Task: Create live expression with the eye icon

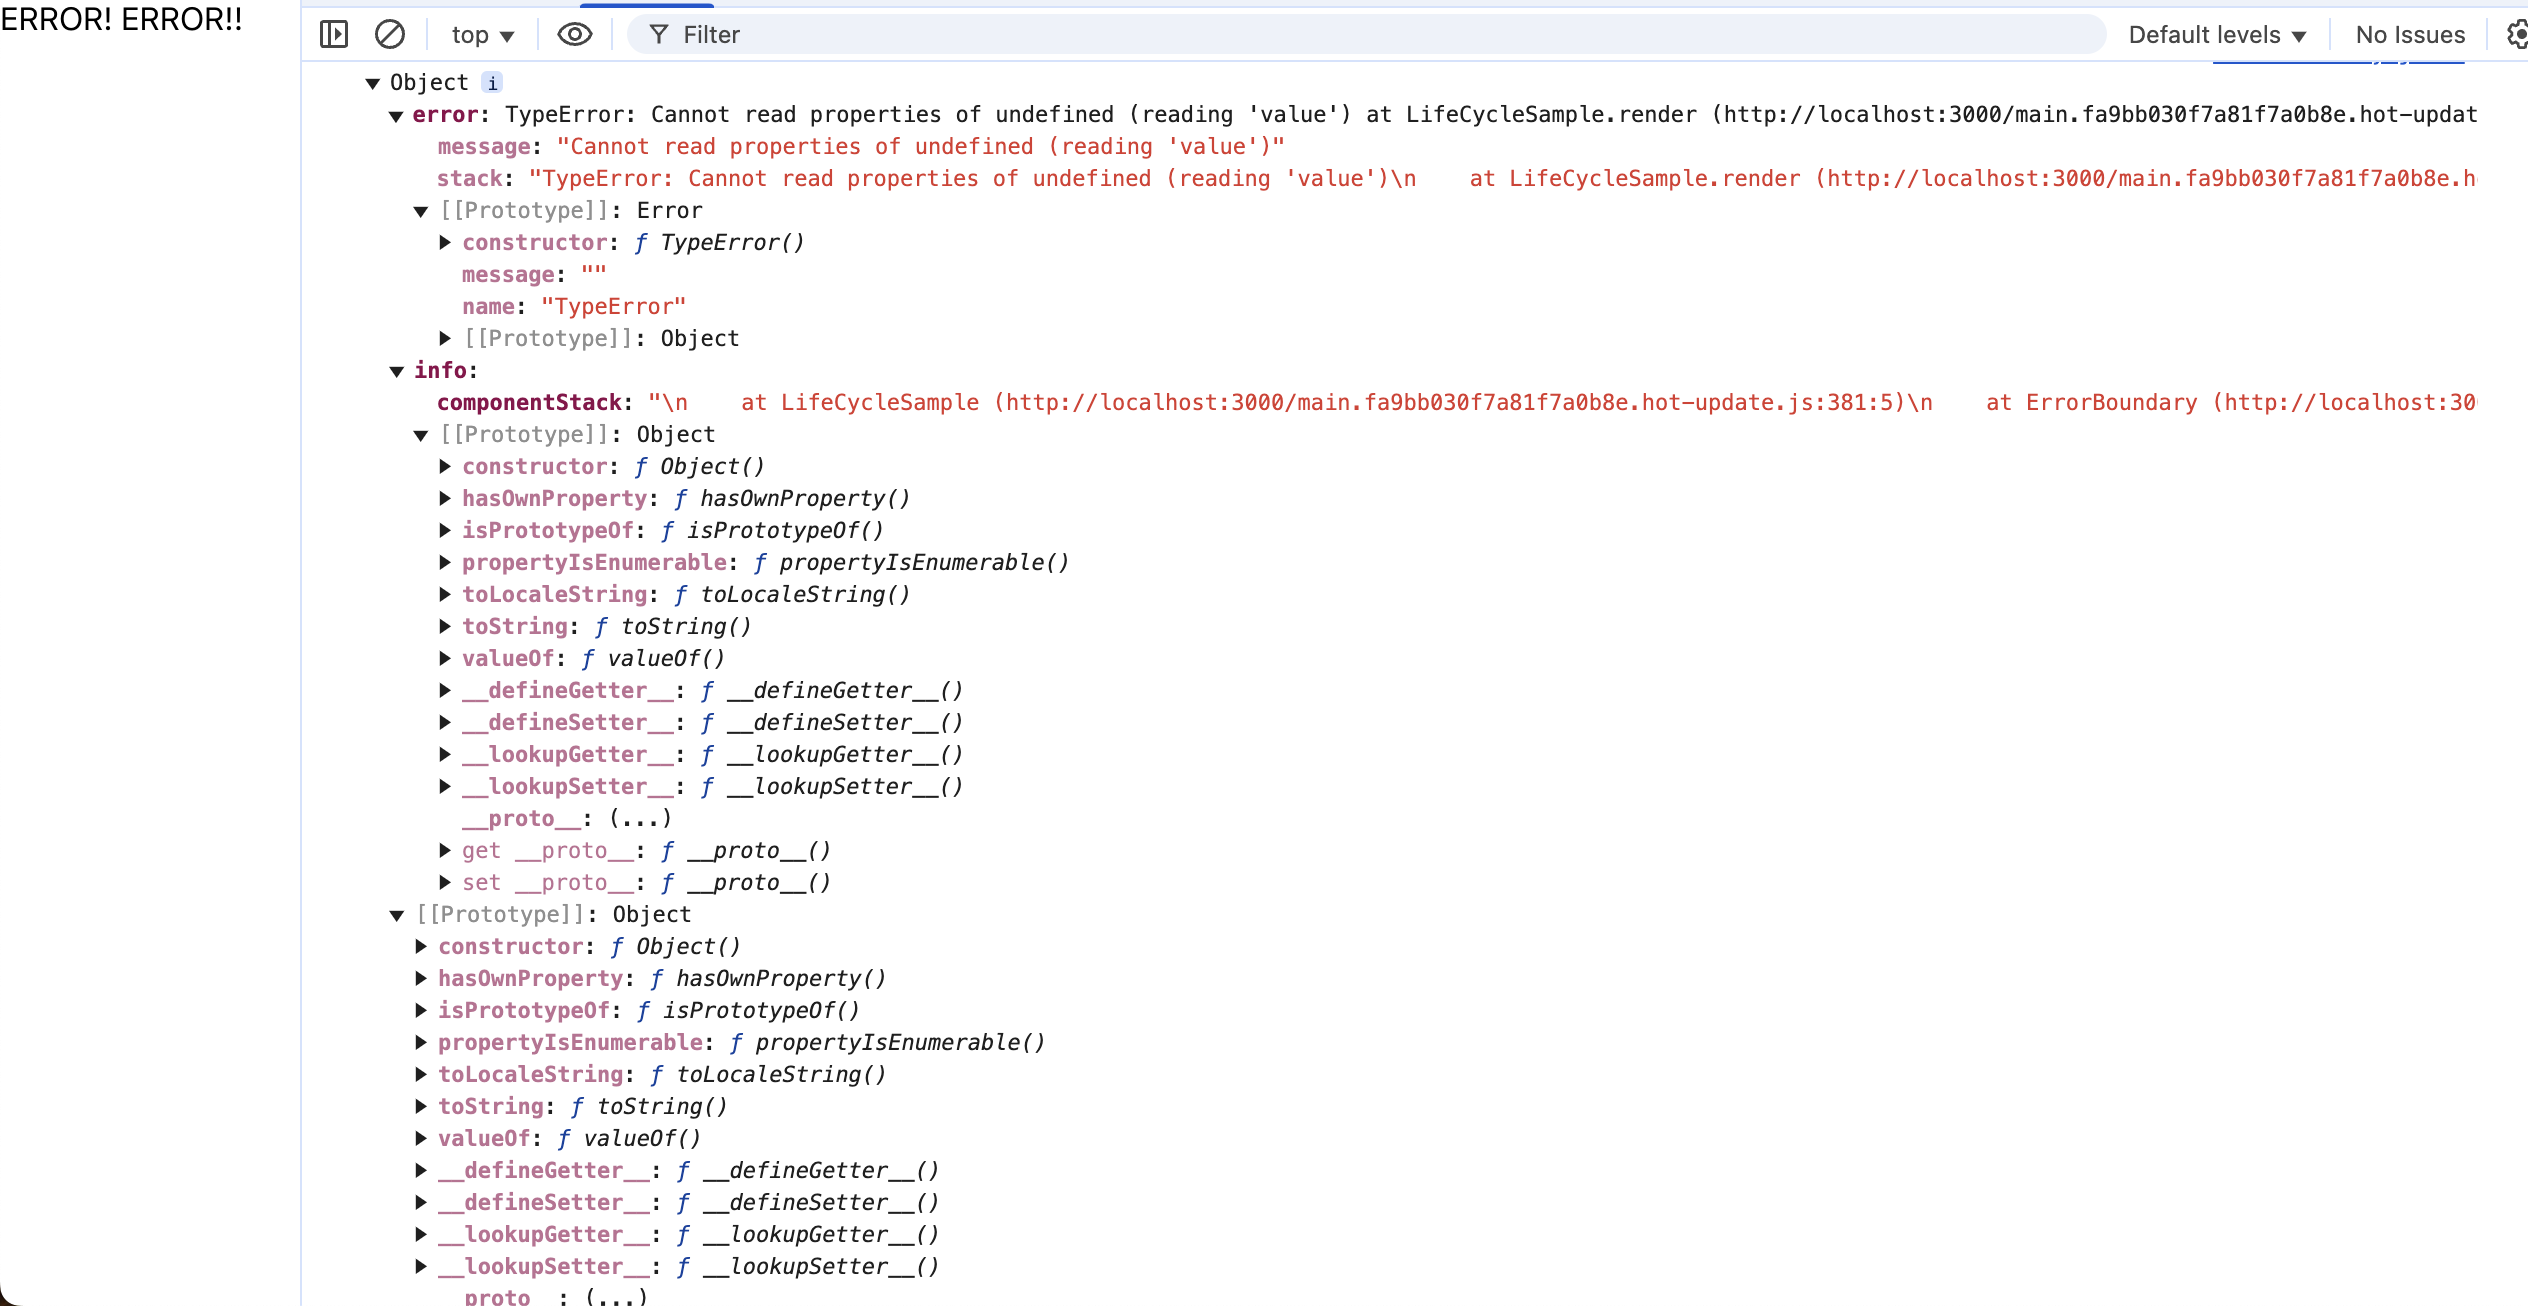Action: coord(574,35)
